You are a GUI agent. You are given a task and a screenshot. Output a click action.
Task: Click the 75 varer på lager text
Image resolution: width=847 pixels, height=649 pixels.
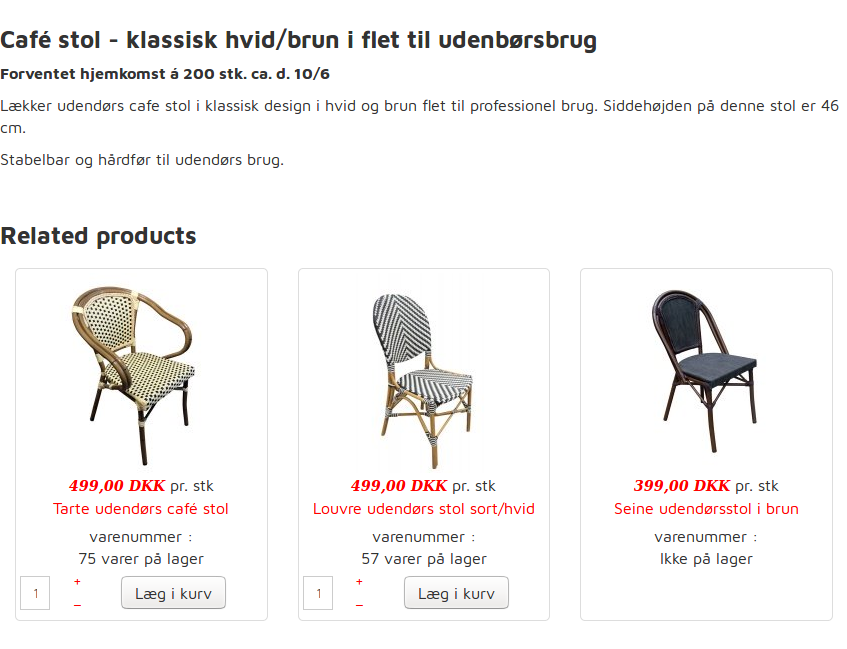[141, 559]
